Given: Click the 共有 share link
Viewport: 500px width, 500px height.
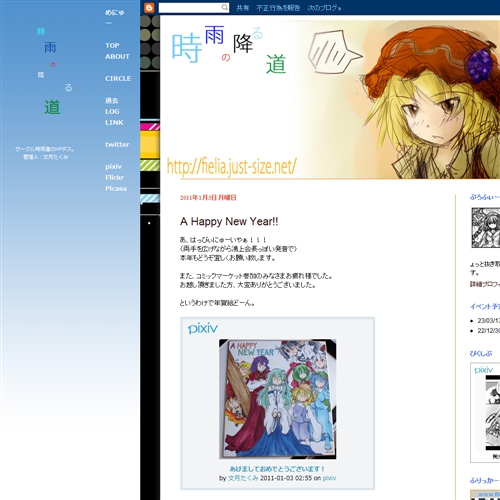Looking at the screenshot, I should [x=243, y=8].
